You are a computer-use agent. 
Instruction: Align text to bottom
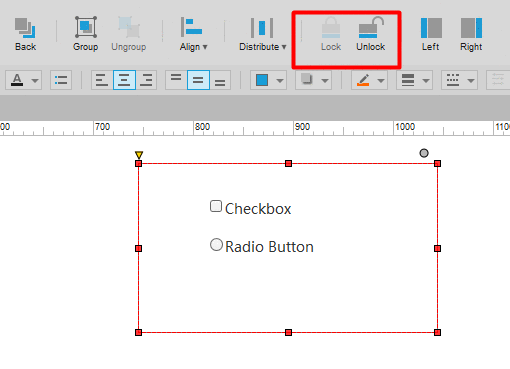click(220, 80)
